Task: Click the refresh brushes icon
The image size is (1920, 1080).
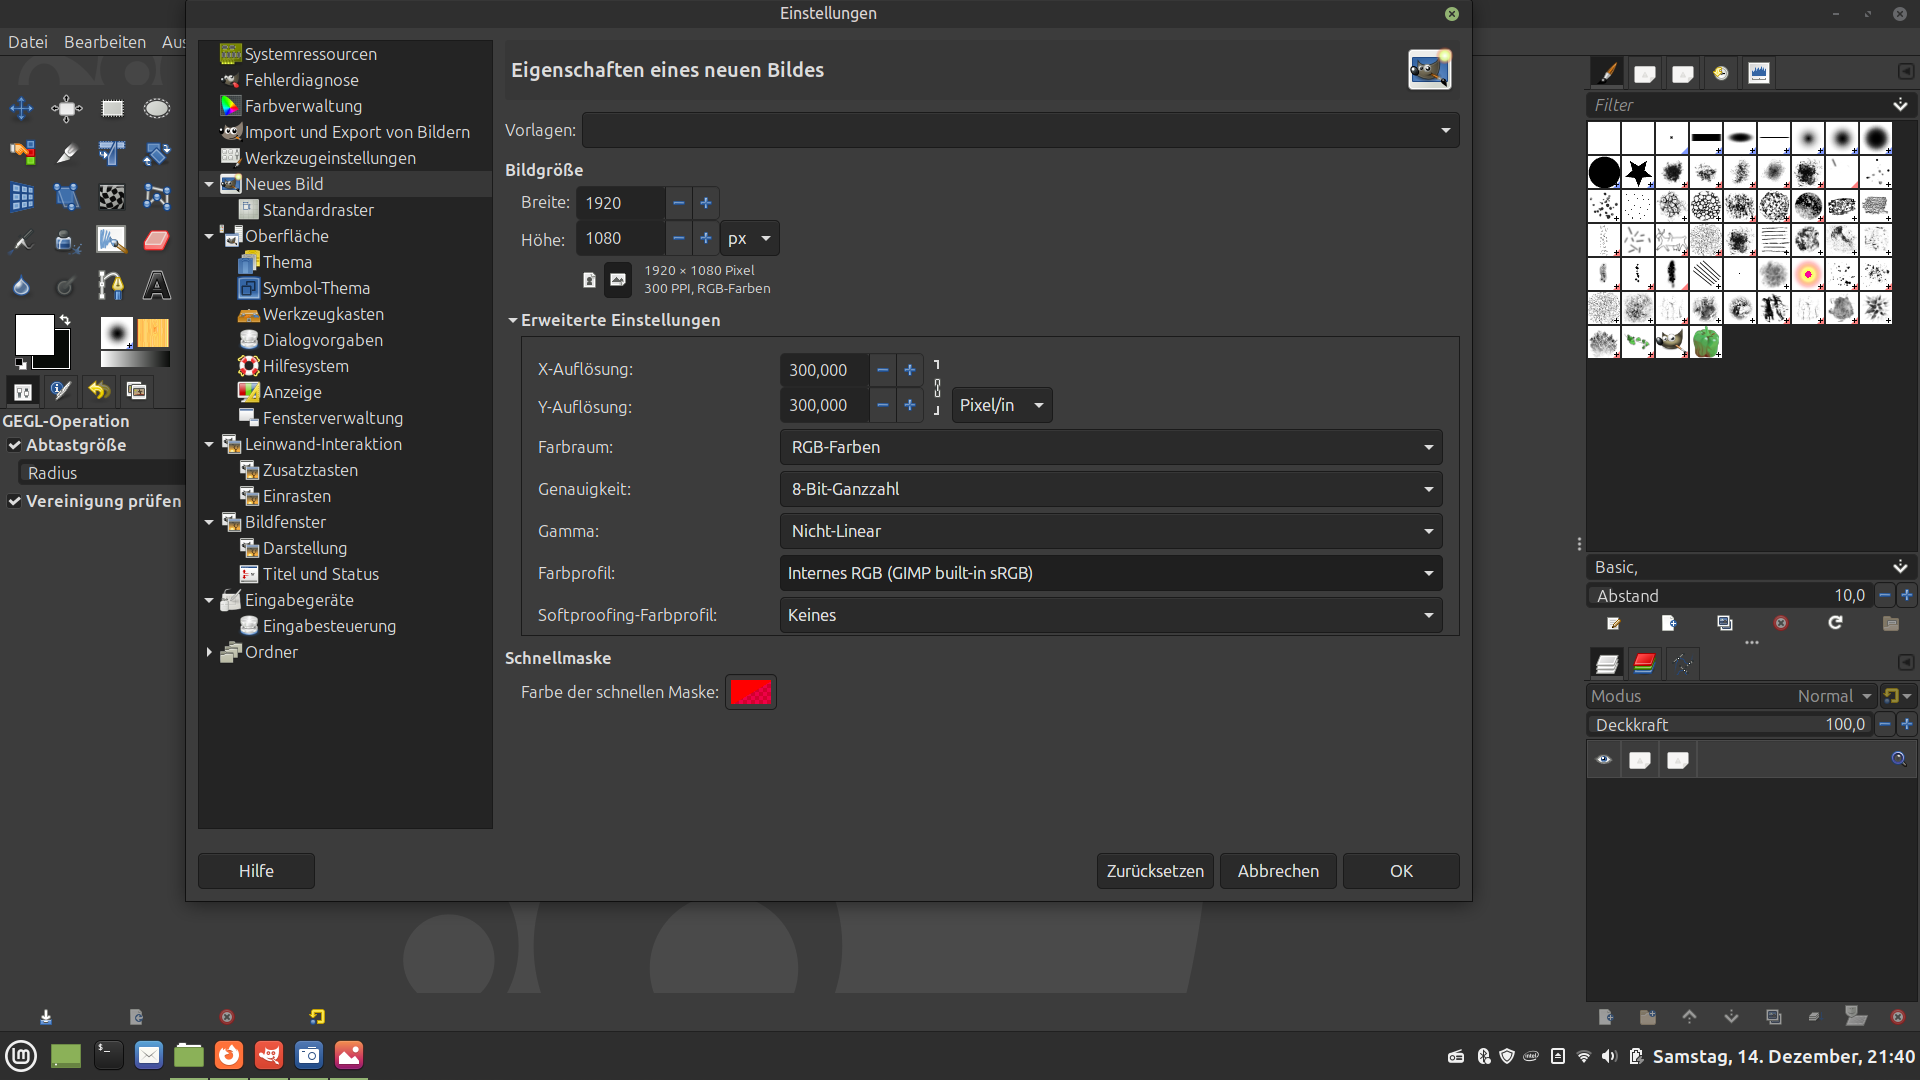Action: (x=1835, y=623)
